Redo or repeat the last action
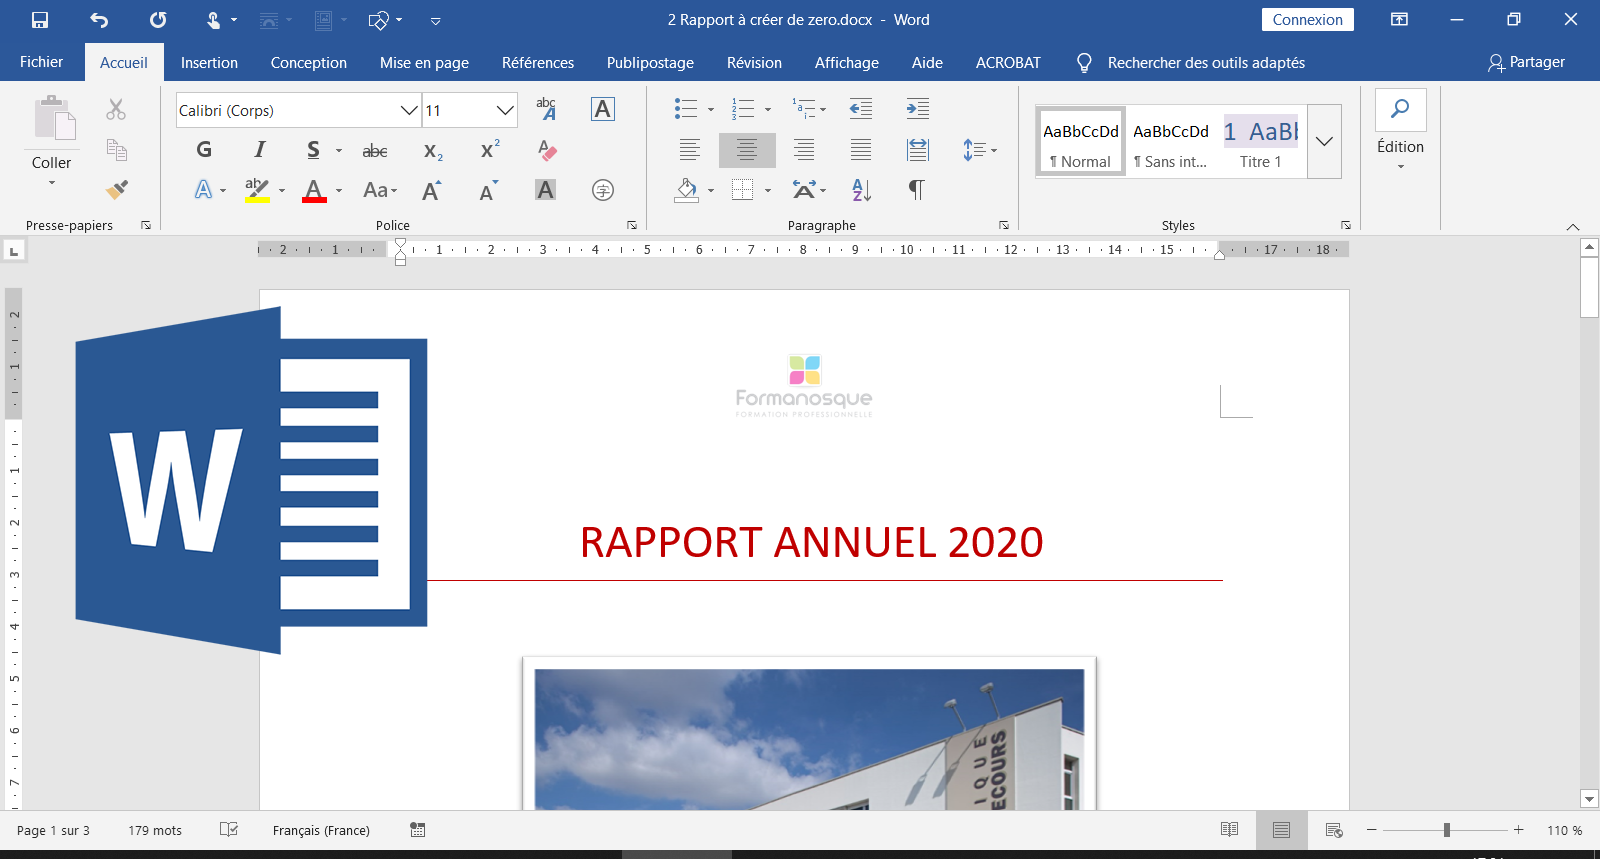The height and width of the screenshot is (859, 1600). (158, 20)
